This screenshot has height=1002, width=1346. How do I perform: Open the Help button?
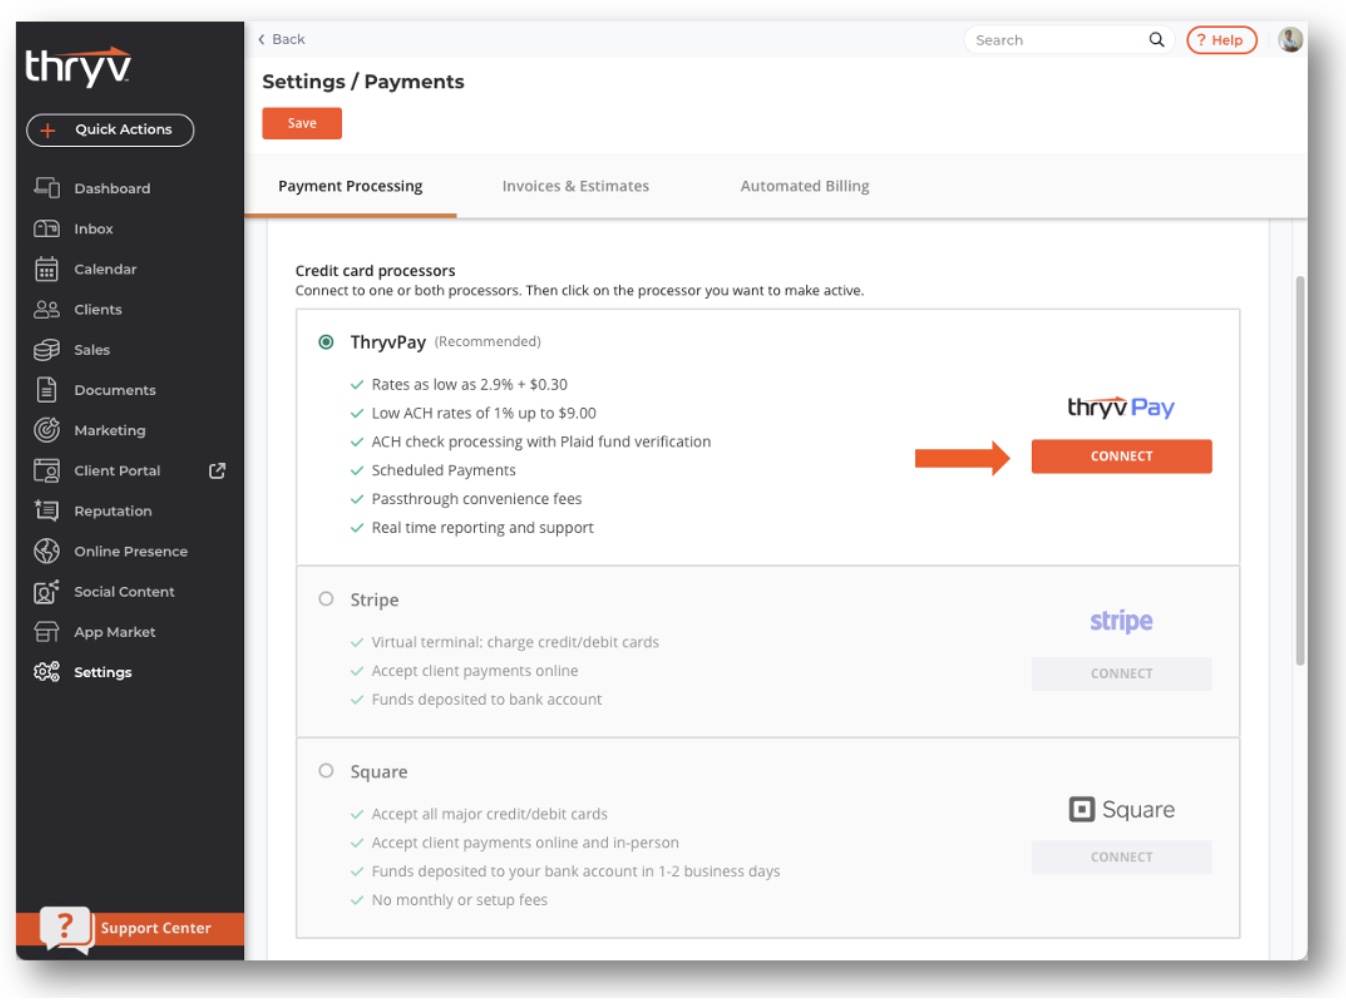point(1221,40)
